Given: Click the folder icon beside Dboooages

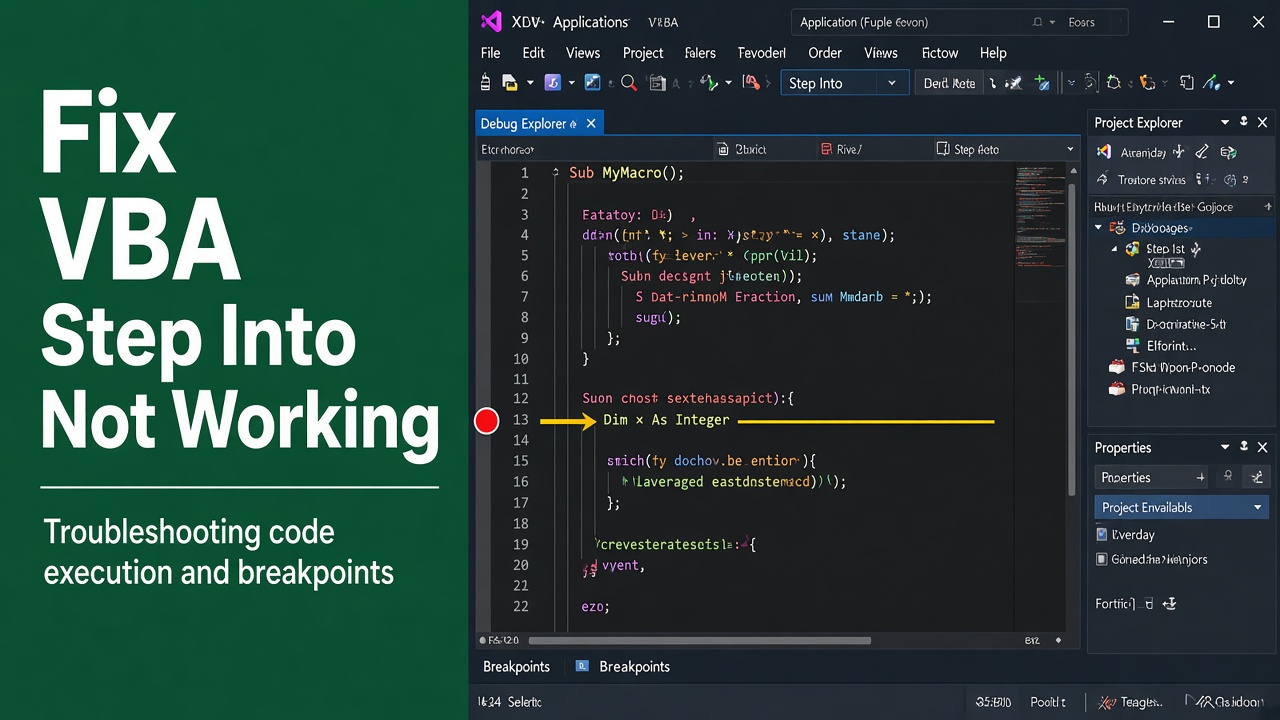Looking at the screenshot, I should (1117, 228).
